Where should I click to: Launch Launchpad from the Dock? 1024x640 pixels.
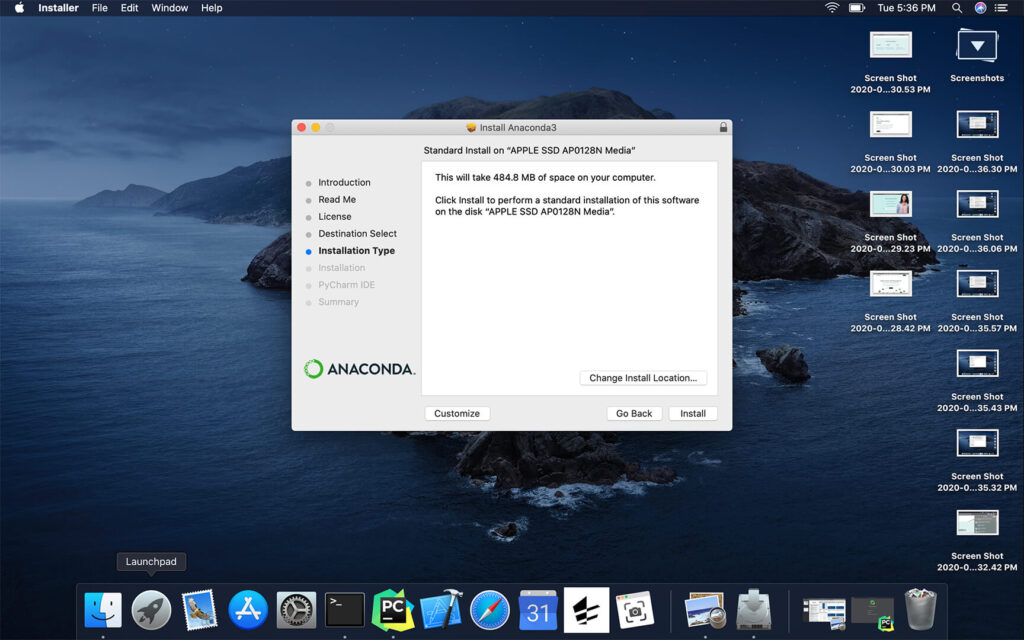point(151,611)
